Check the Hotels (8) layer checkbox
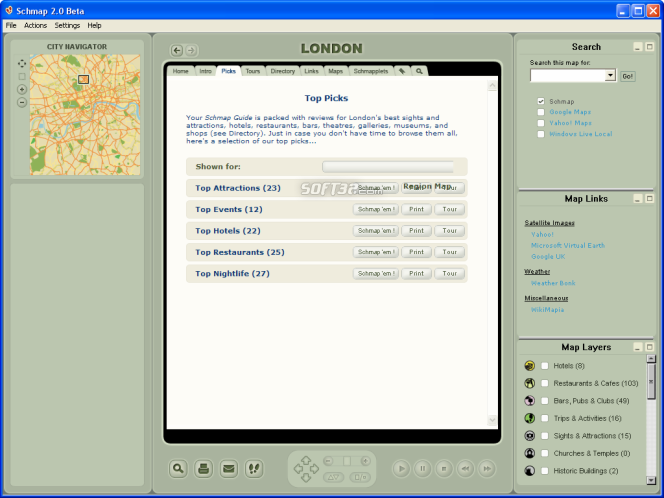This screenshot has width=664, height=498. 545,366
